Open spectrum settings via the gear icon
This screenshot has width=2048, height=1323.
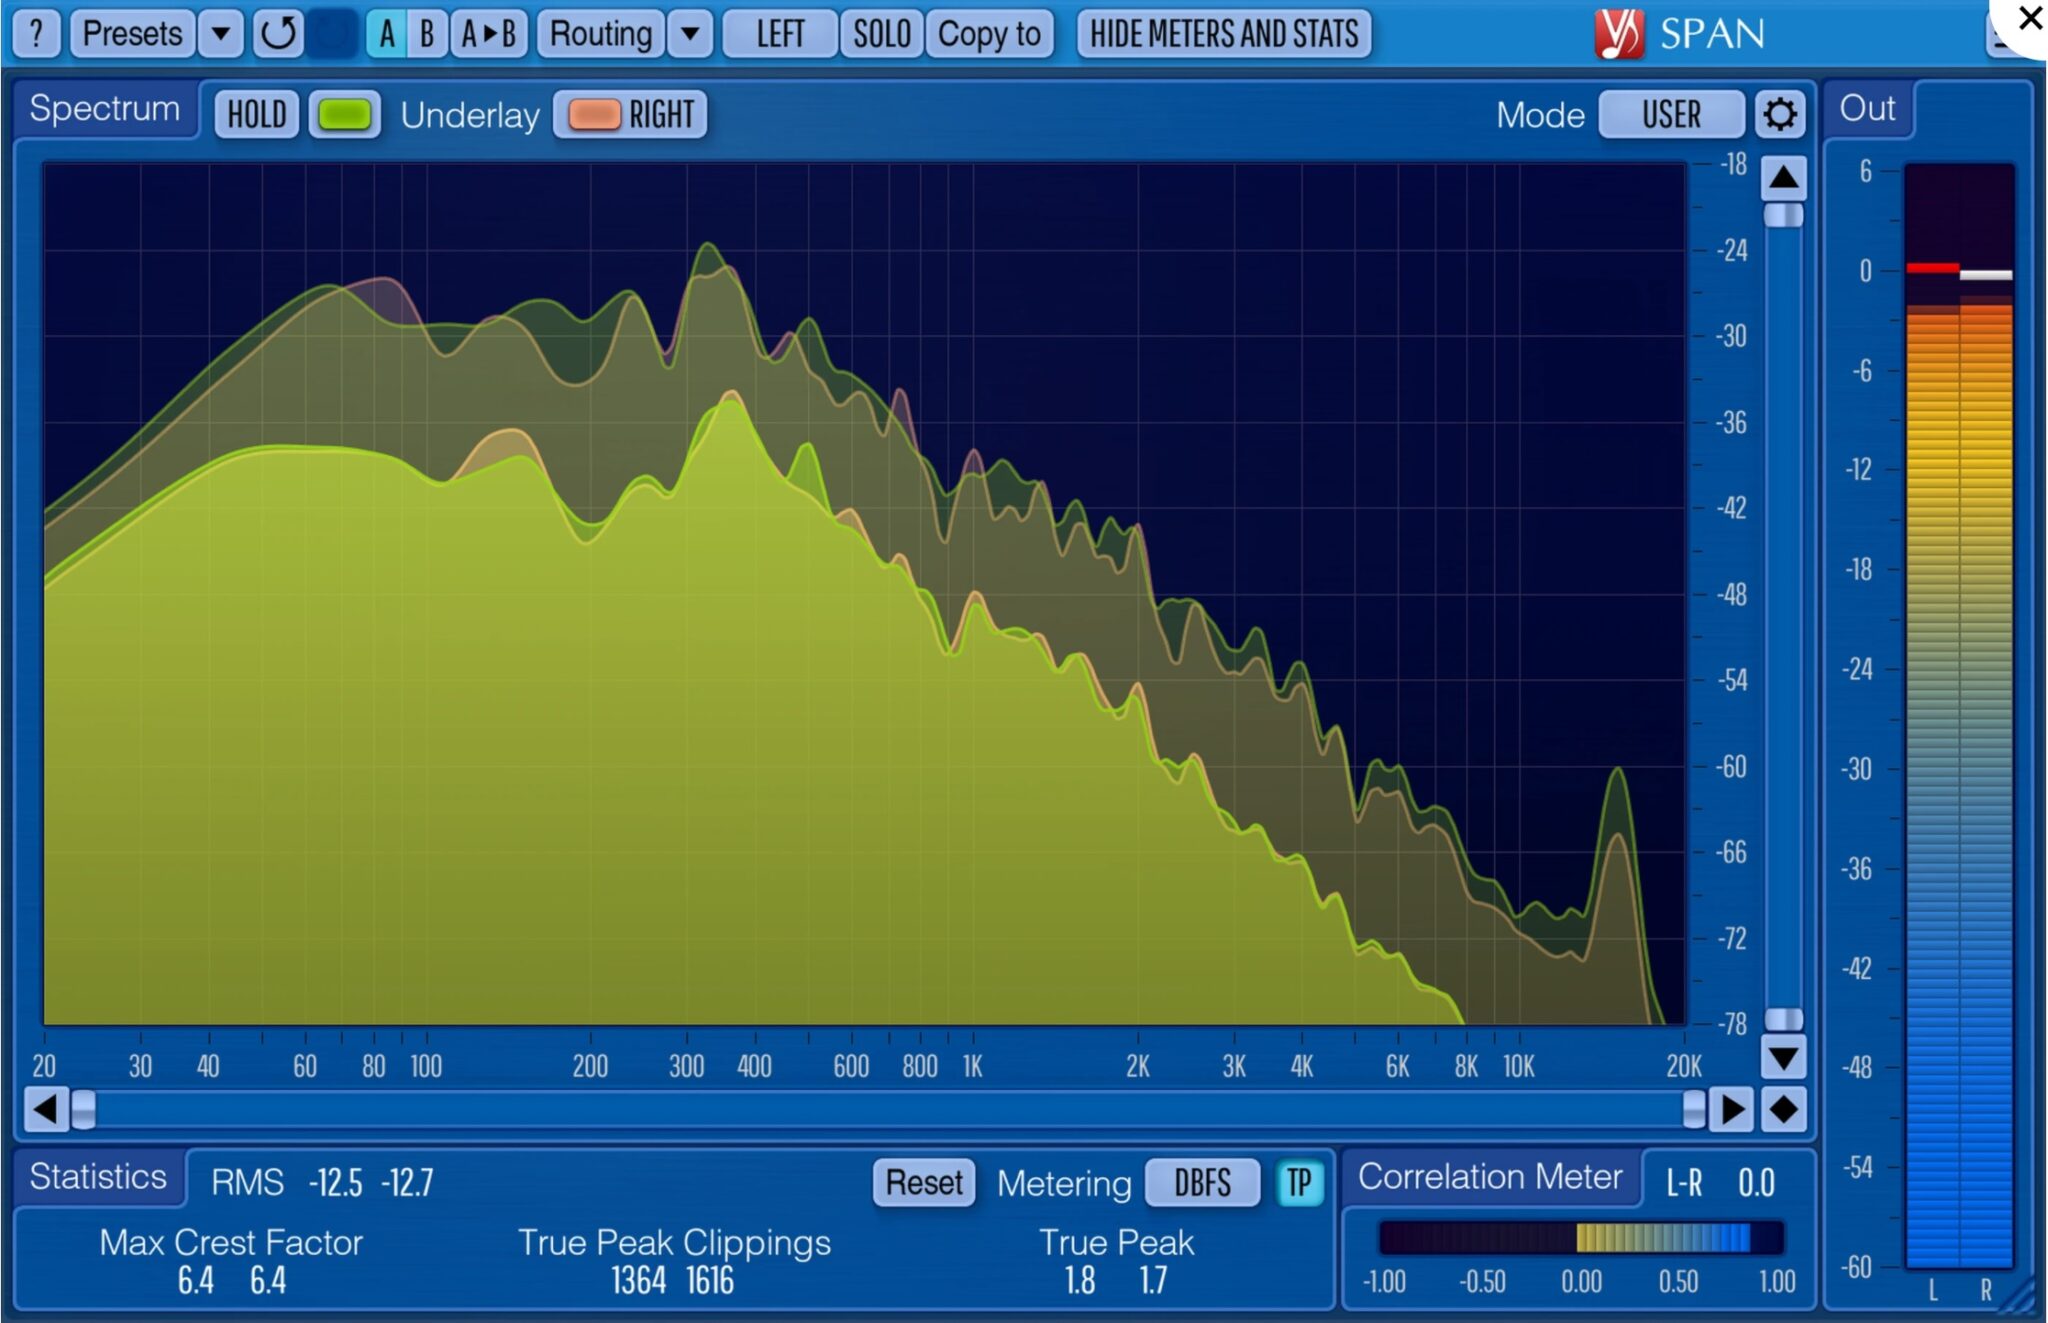[1779, 114]
